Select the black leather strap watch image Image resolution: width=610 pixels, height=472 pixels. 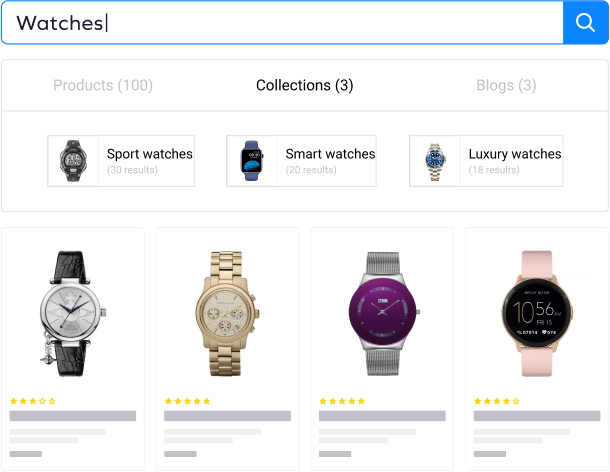click(x=73, y=314)
